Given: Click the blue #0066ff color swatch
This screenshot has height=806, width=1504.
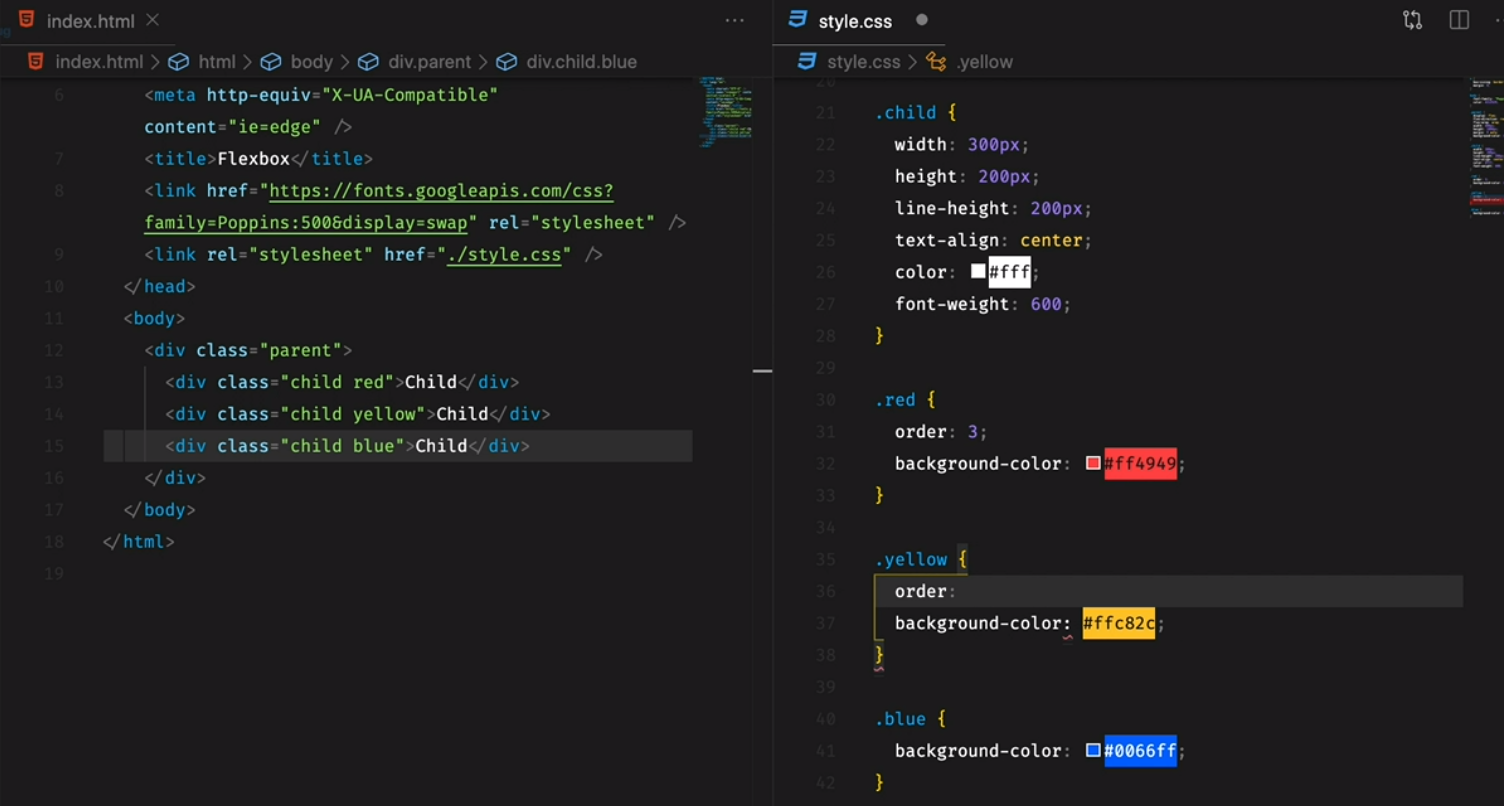Looking at the screenshot, I should point(1093,750).
